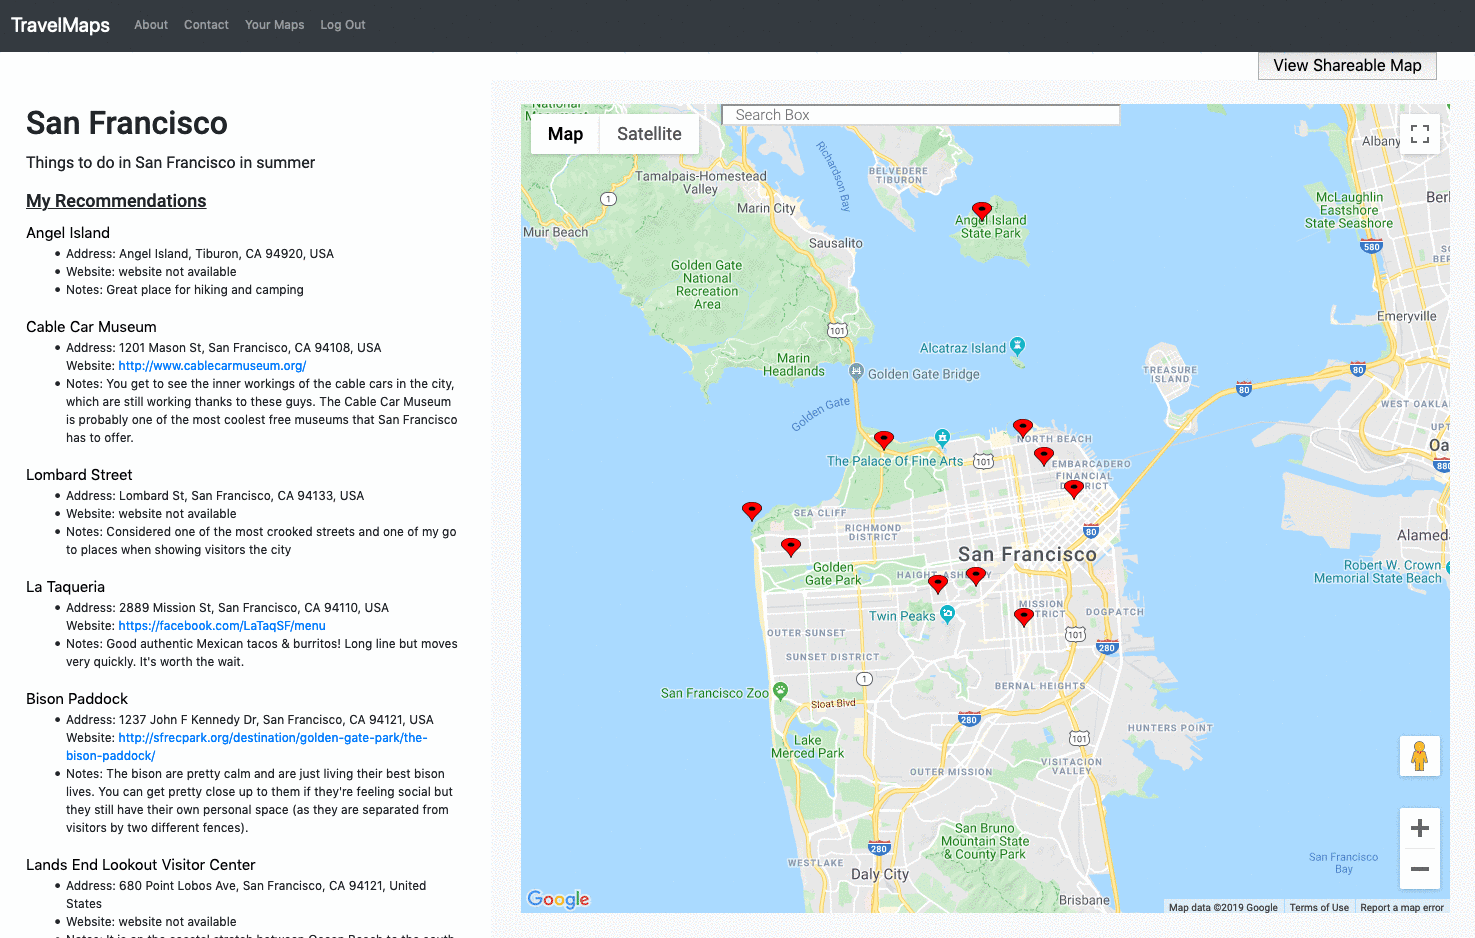Zoom out the map with minus button

click(1420, 869)
